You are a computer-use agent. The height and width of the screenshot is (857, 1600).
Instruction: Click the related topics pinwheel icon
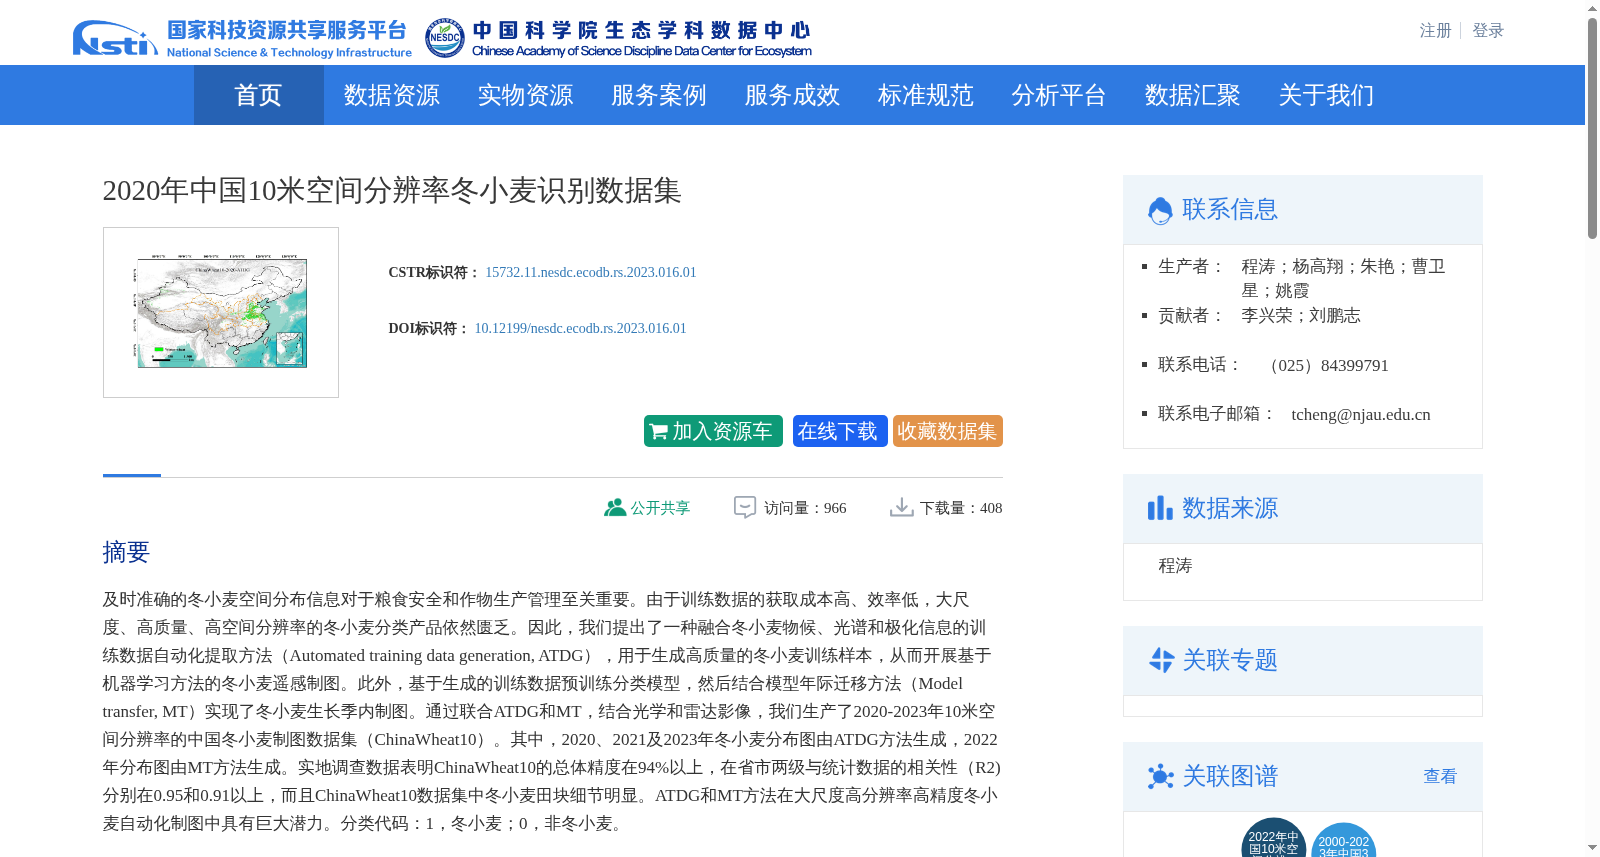[x=1160, y=660]
